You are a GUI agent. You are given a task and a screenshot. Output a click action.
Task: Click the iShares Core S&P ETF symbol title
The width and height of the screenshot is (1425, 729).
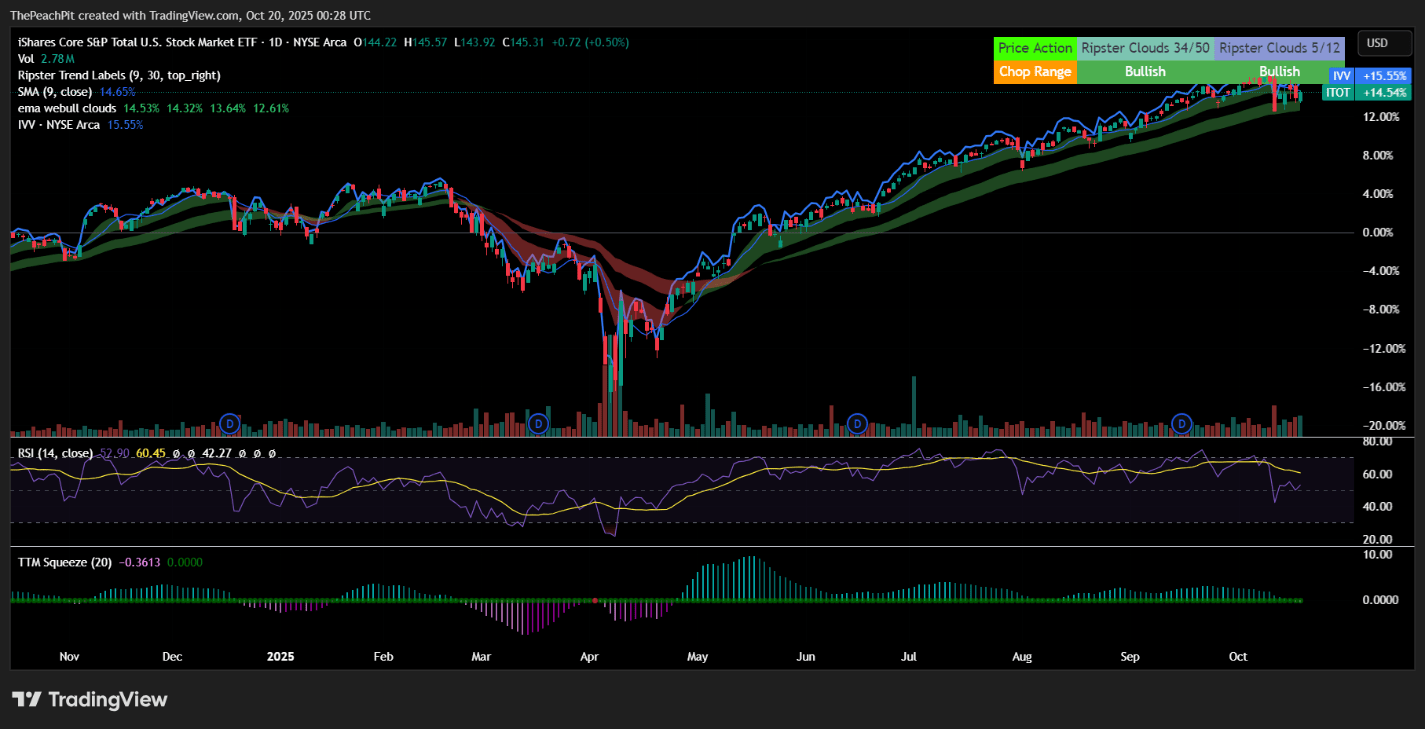[x=180, y=43]
